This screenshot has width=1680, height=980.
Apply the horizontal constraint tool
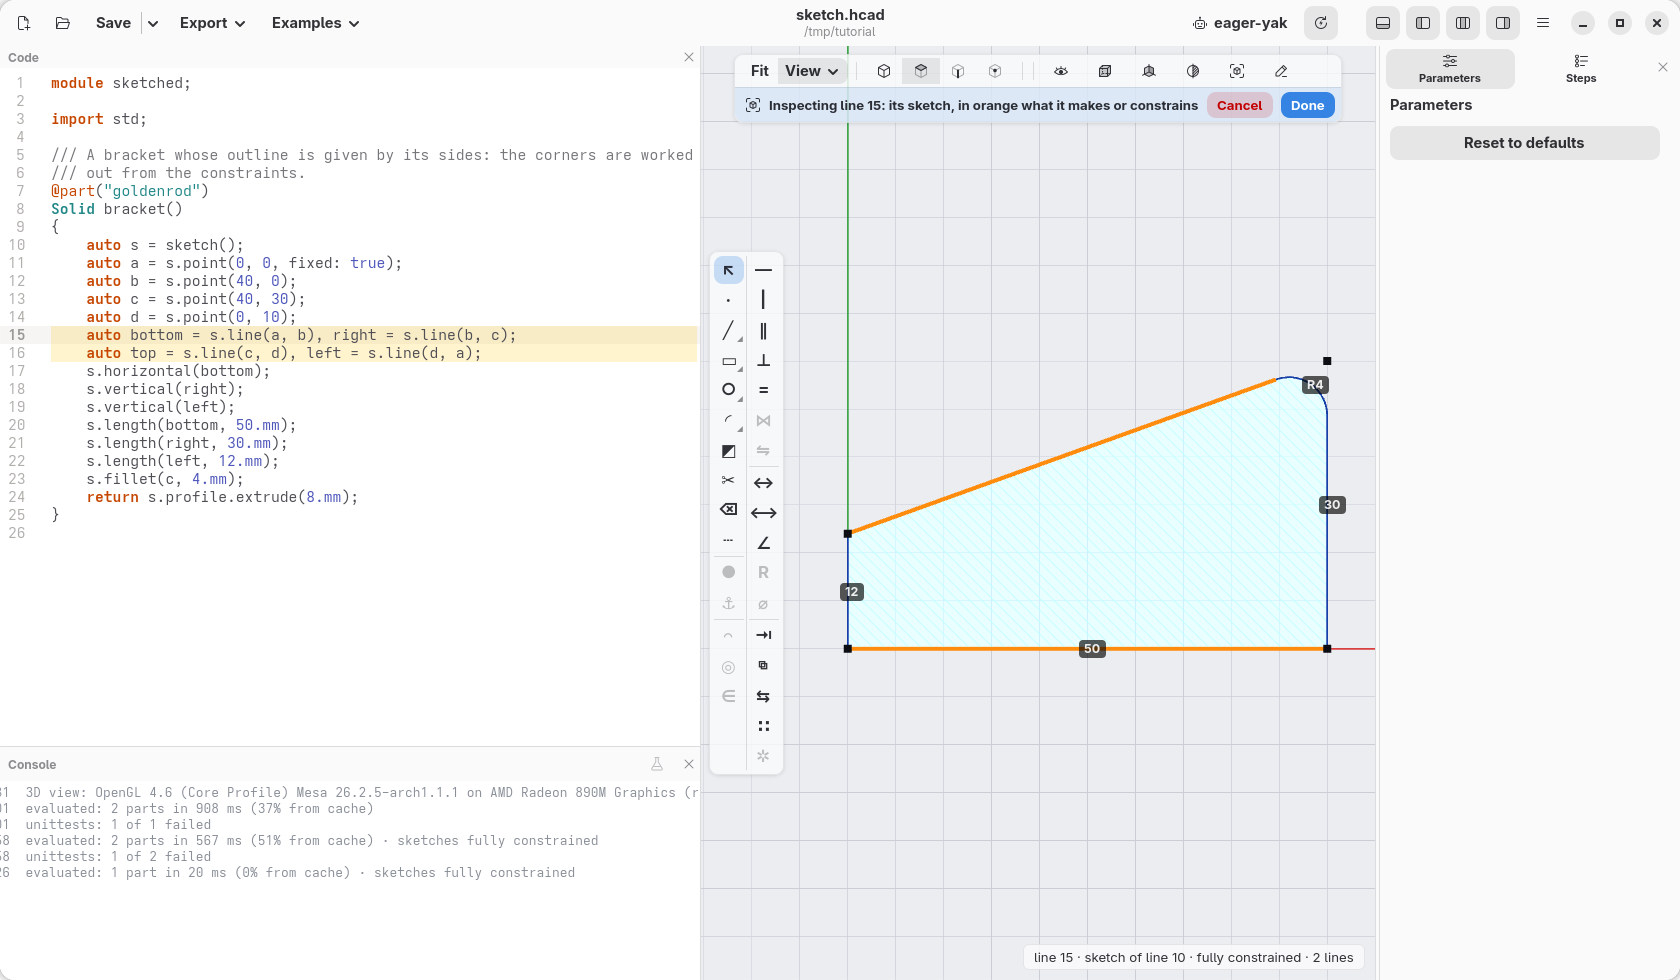tap(763, 270)
